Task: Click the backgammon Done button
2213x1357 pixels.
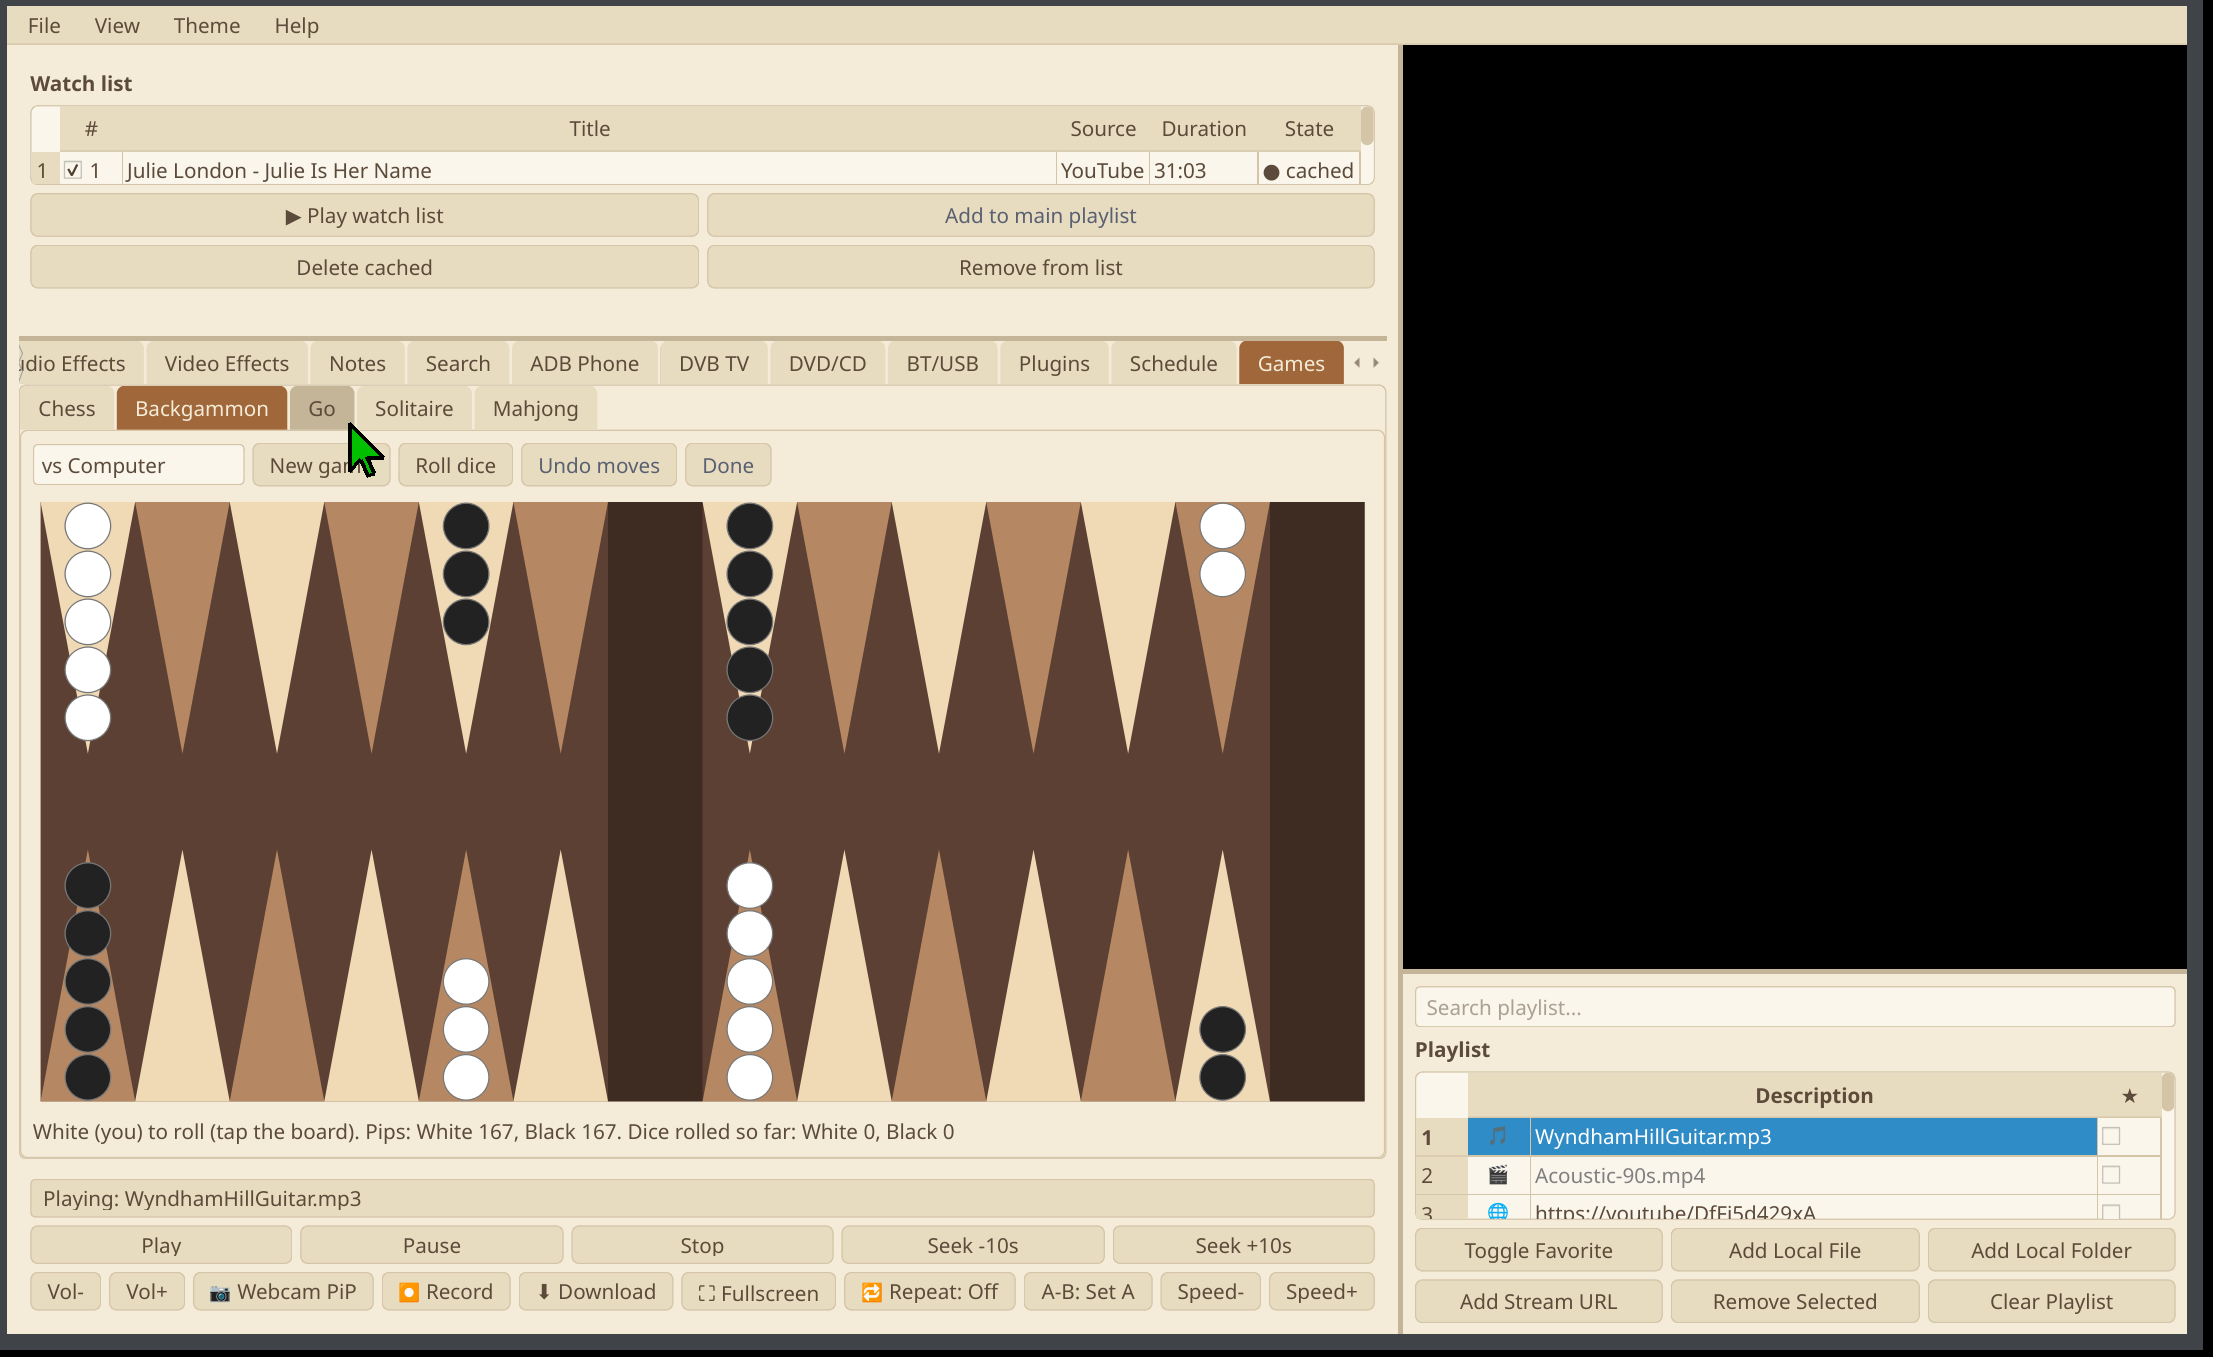Action: coord(728,465)
